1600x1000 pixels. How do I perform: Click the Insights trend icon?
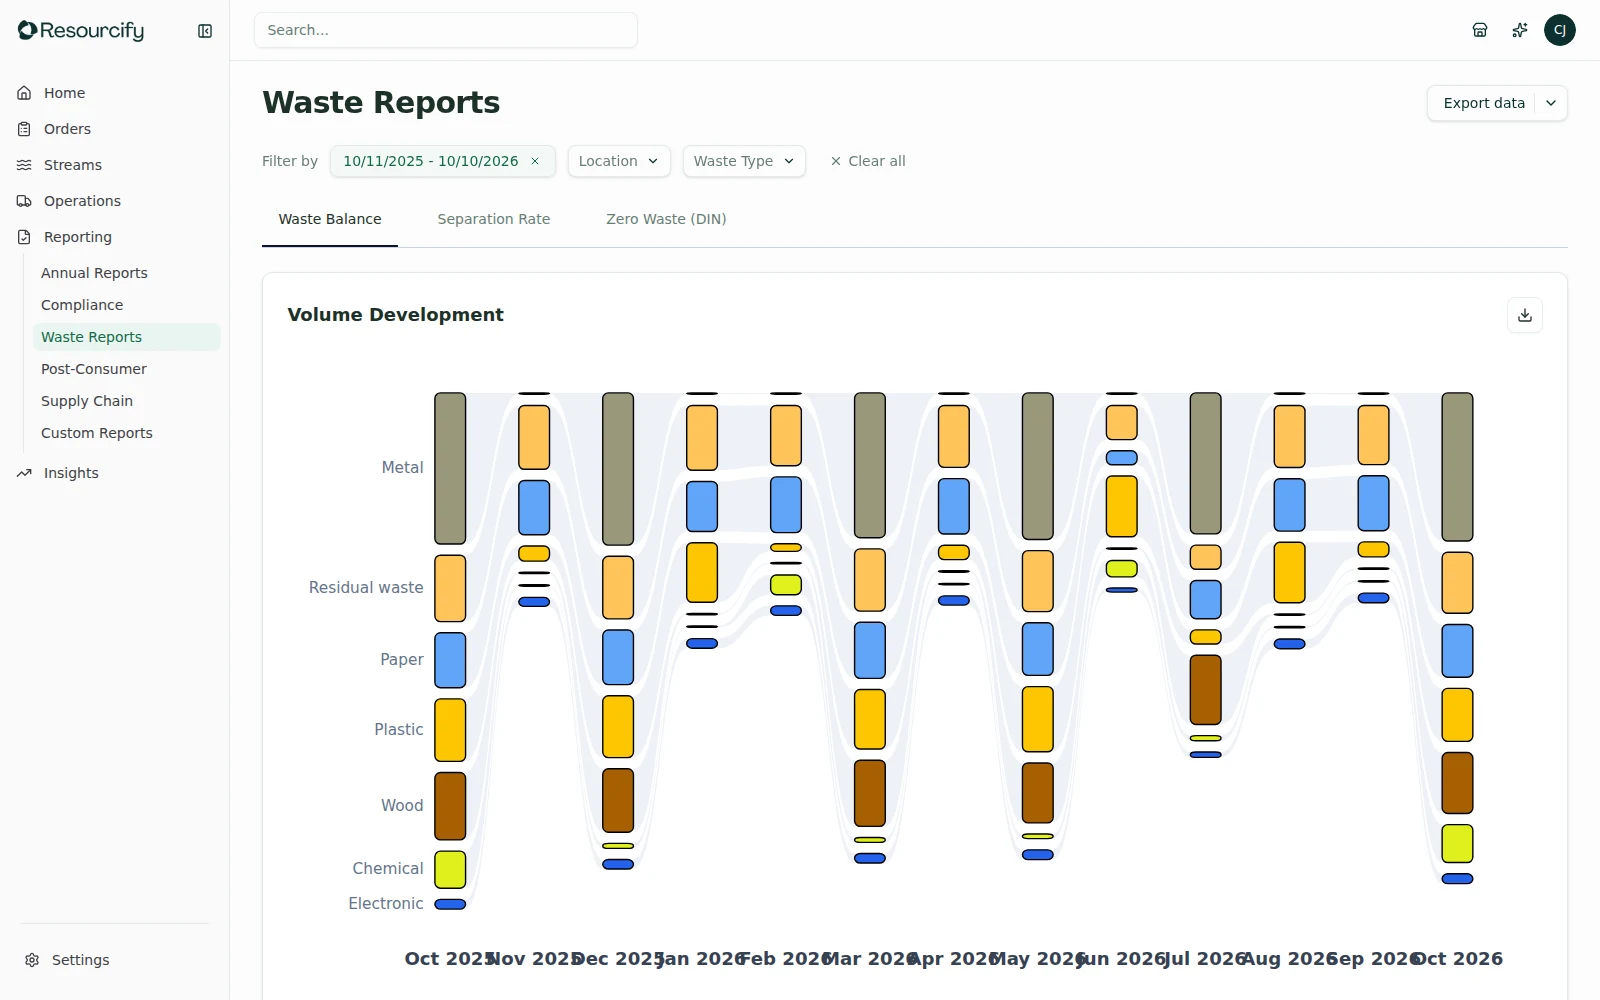[24, 473]
